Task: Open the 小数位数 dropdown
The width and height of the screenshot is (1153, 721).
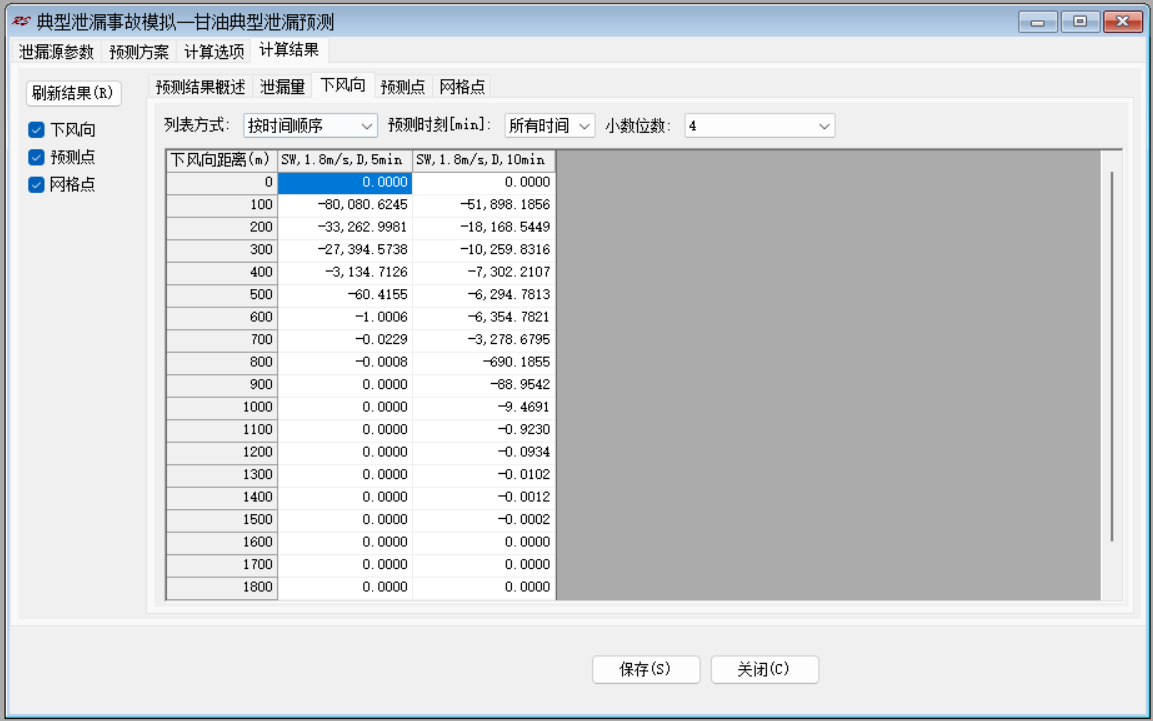Action: coord(759,126)
